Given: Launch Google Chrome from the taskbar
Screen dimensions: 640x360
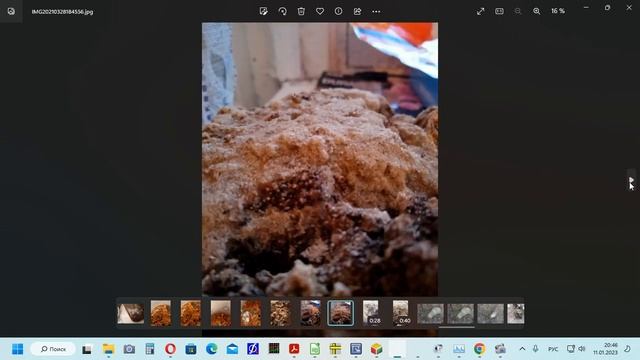Looking at the screenshot, I should click(480, 349).
